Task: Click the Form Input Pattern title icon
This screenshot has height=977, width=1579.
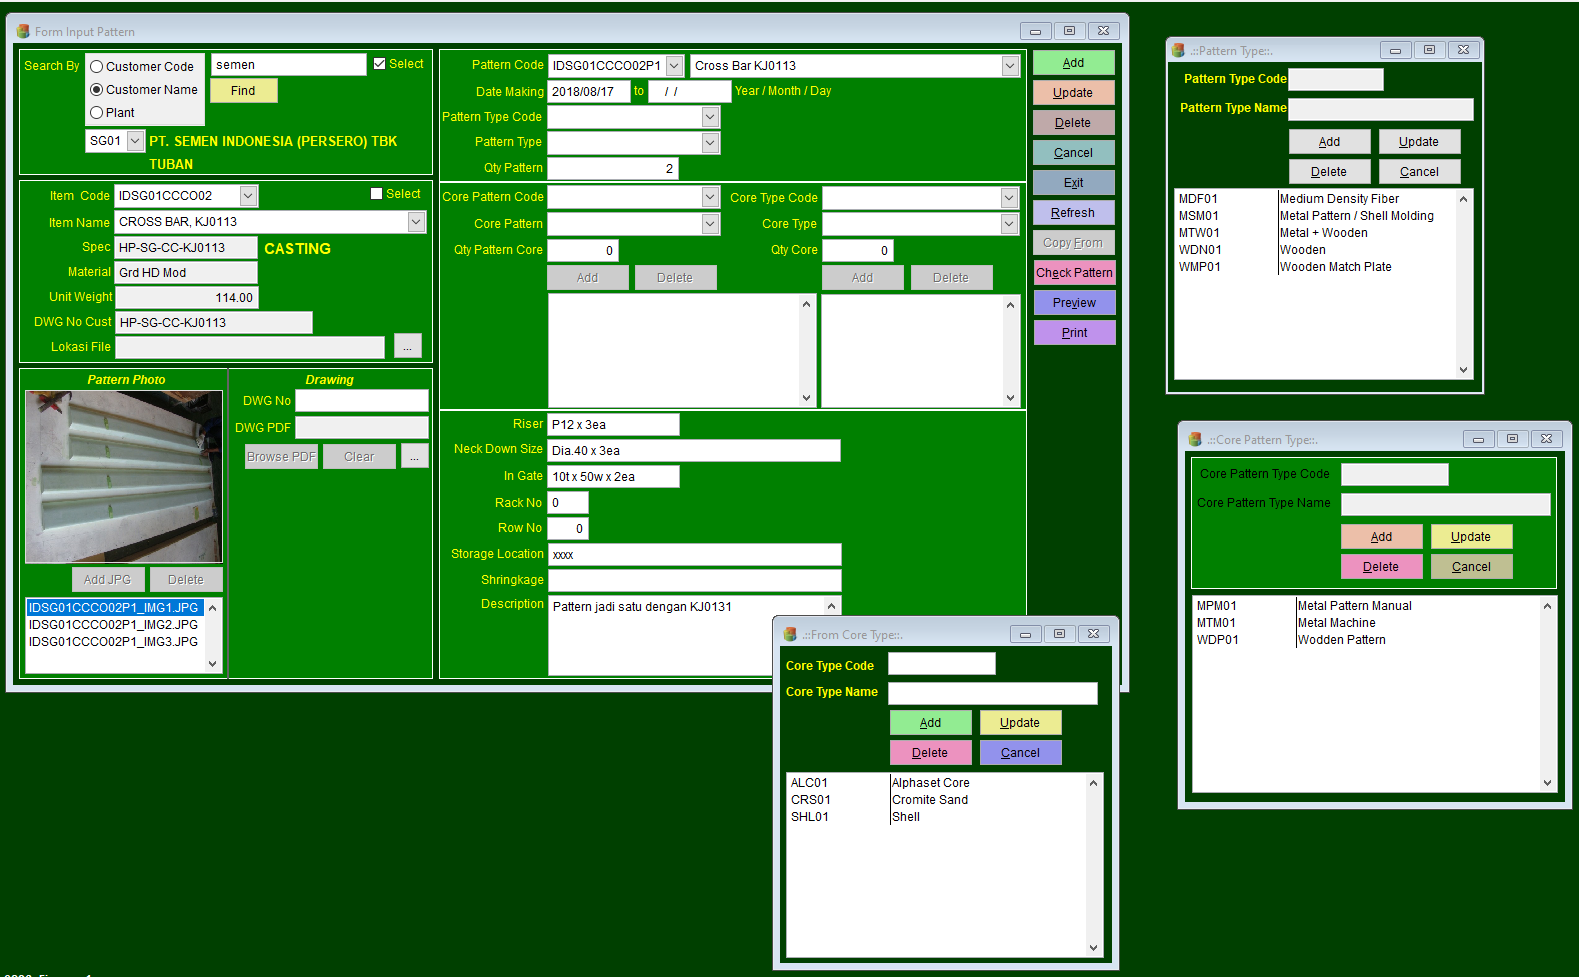Action: pos(23,32)
